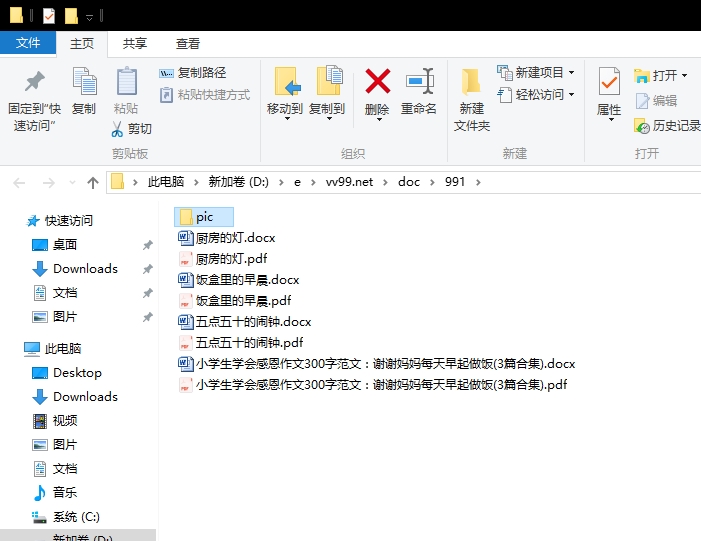Image resolution: width=701 pixels, height=541 pixels.
Task: Open the System (C:) drive
Action: [x=66, y=517]
